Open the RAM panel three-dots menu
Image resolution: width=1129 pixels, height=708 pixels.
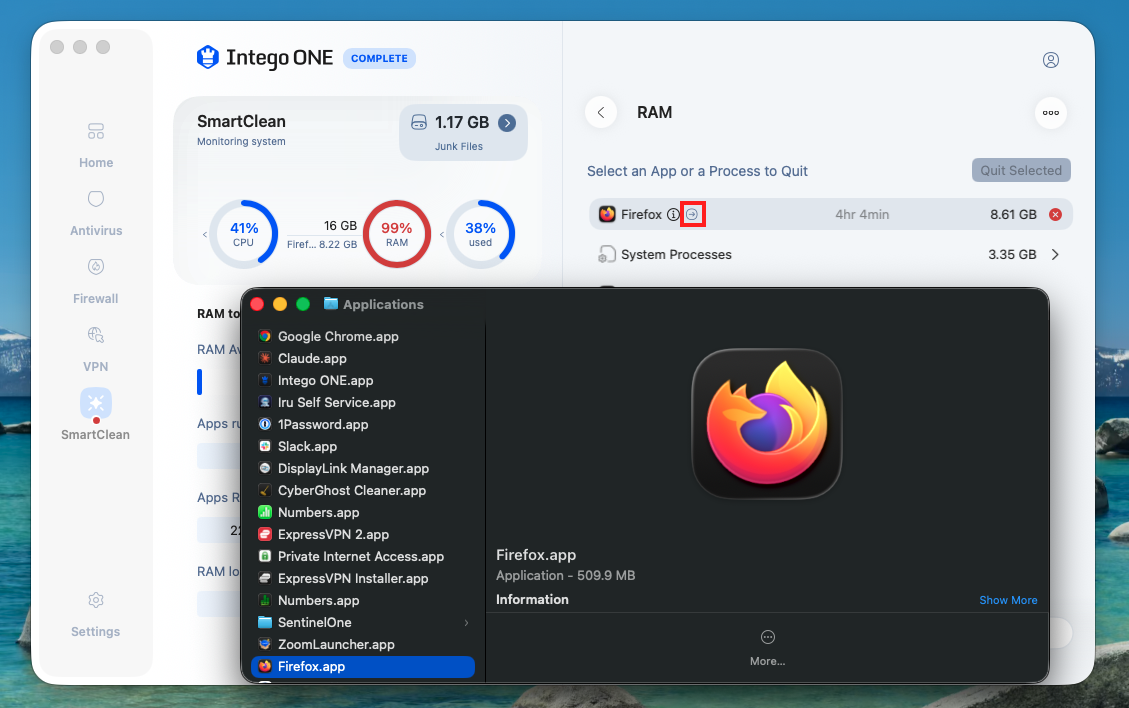[x=1051, y=112]
